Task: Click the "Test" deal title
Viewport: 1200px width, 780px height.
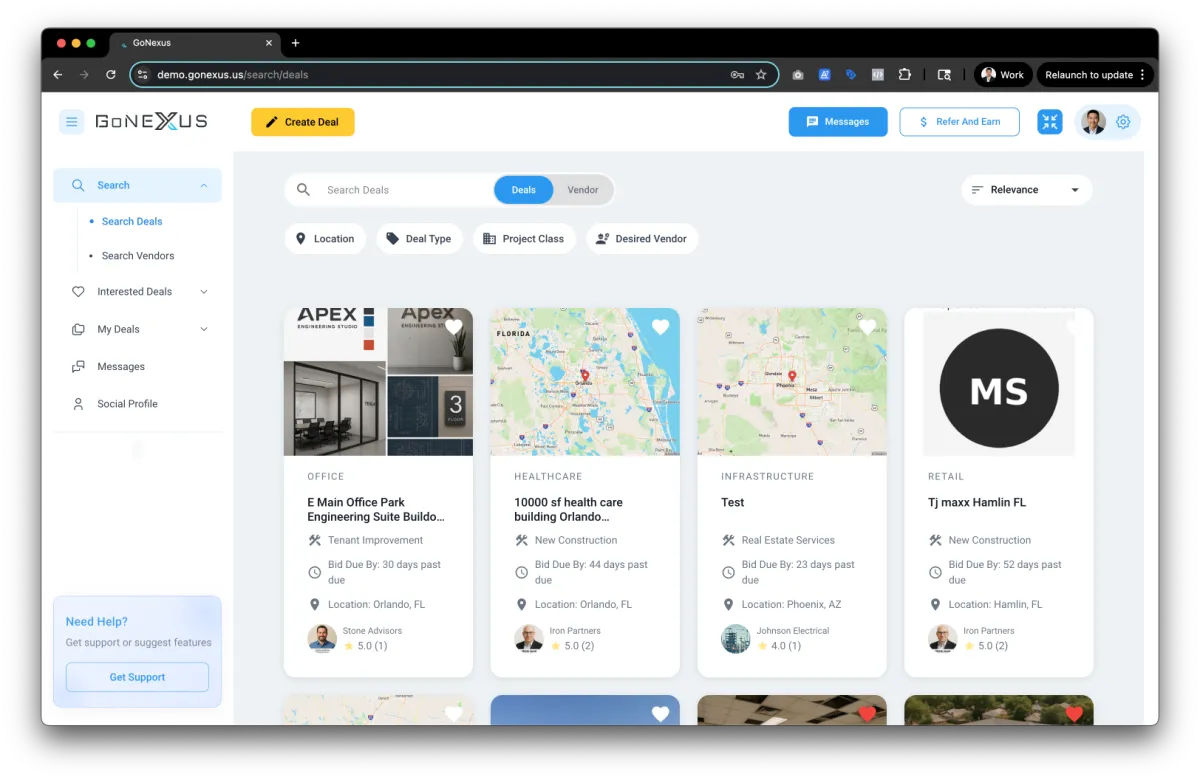Action: [x=733, y=503]
